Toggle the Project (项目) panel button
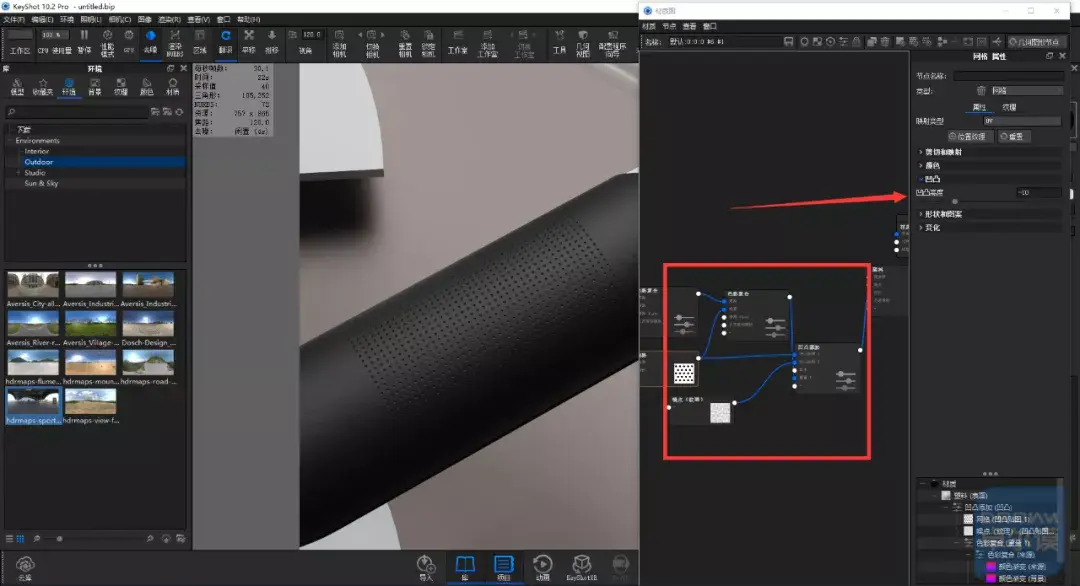The image size is (1080, 586). [x=503, y=567]
